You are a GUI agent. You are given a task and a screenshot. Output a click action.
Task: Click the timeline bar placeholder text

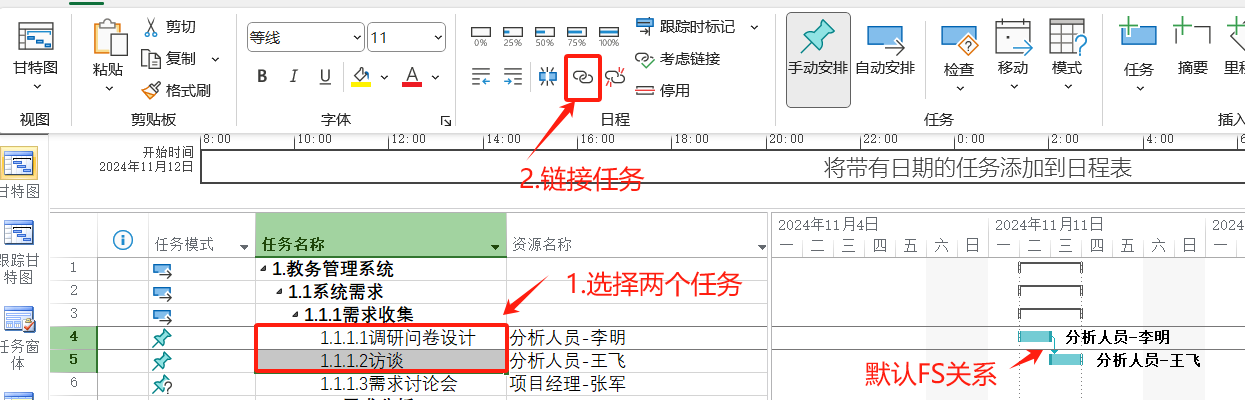(977, 168)
